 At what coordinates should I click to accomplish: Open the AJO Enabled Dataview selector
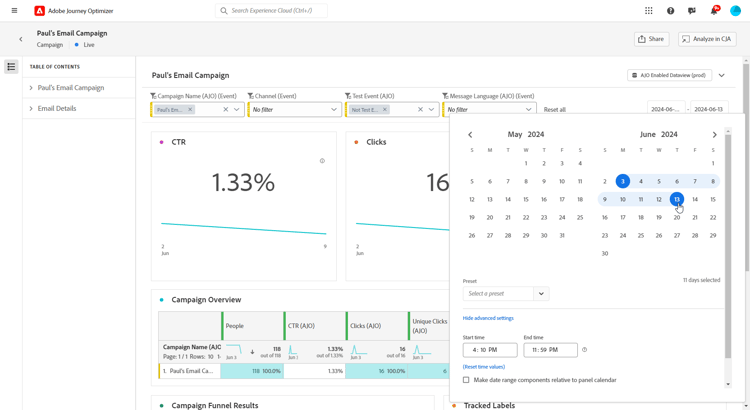(669, 76)
